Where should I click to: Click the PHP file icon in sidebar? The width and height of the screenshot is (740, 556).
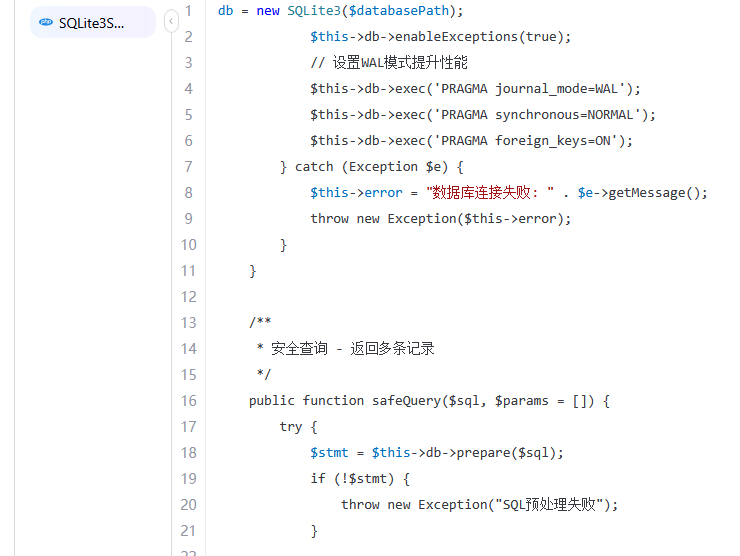click(x=46, y=22)
